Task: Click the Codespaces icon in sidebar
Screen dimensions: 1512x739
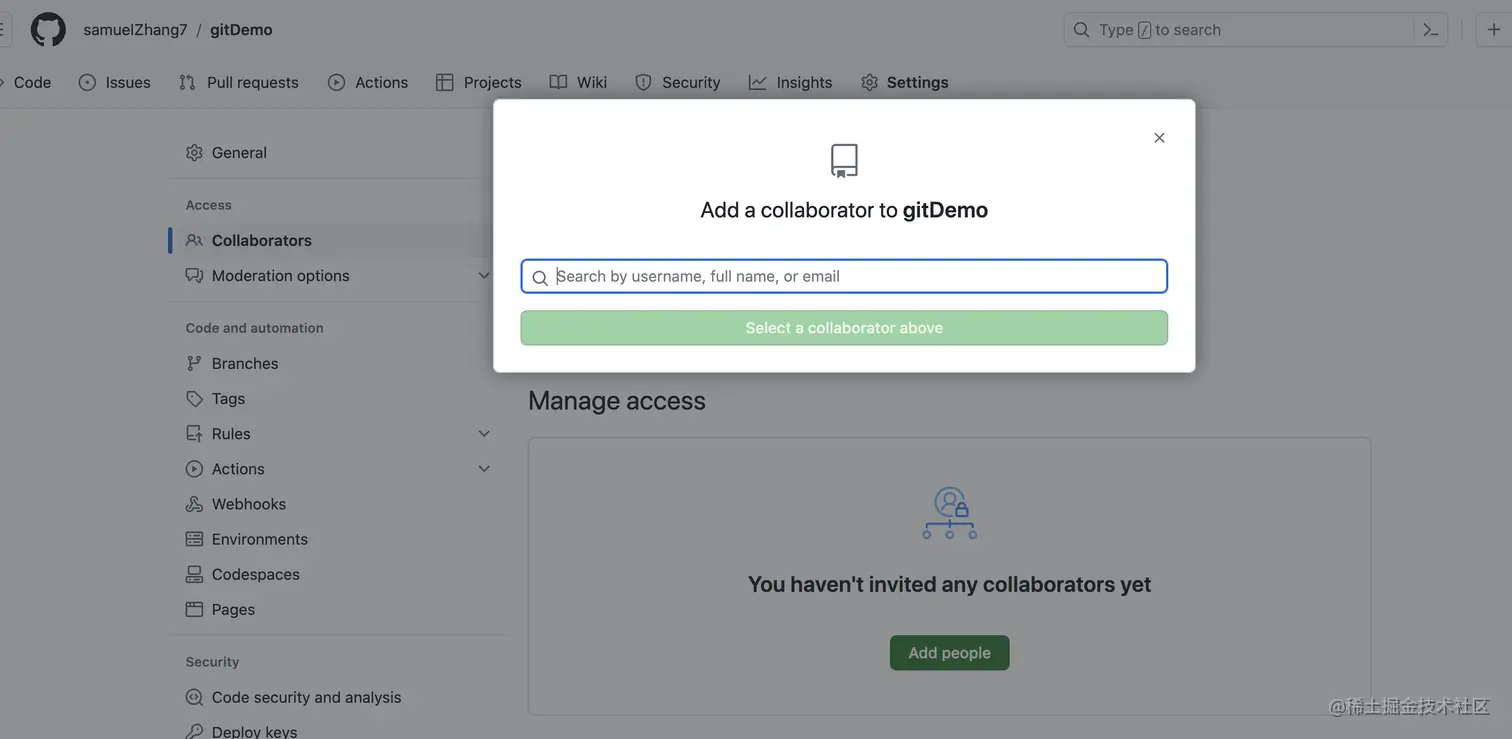Action: tap(194, 574)
